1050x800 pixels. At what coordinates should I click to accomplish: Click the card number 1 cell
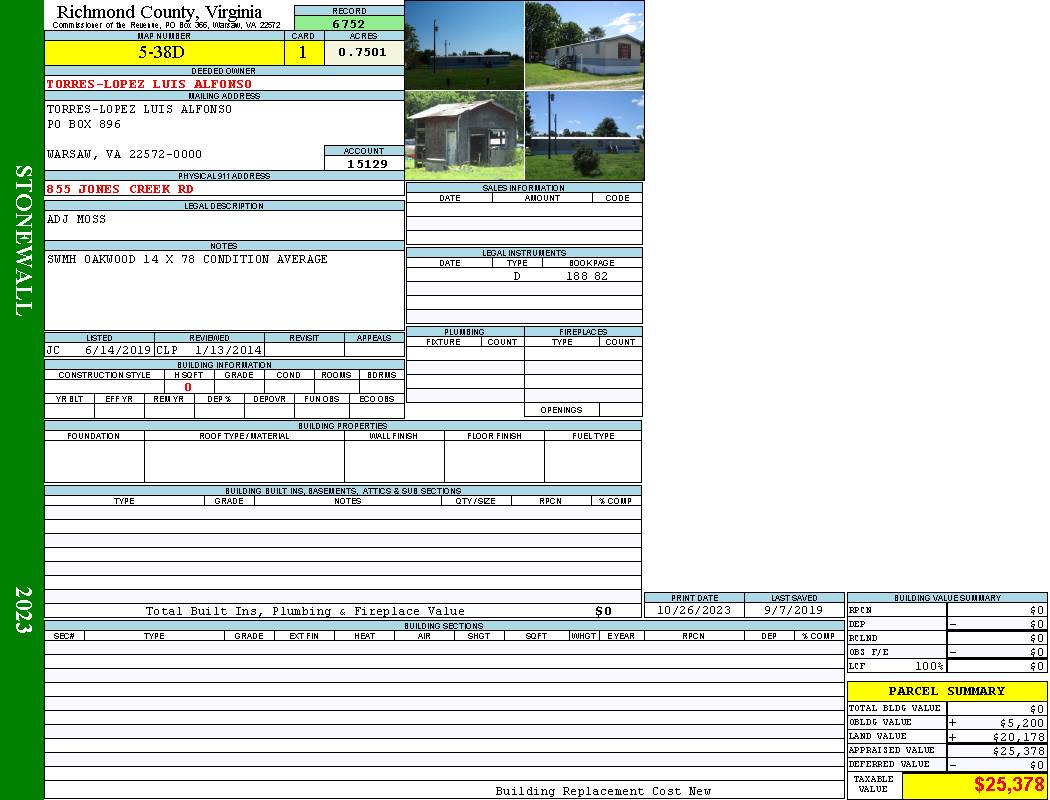click(x=303, y=53)
